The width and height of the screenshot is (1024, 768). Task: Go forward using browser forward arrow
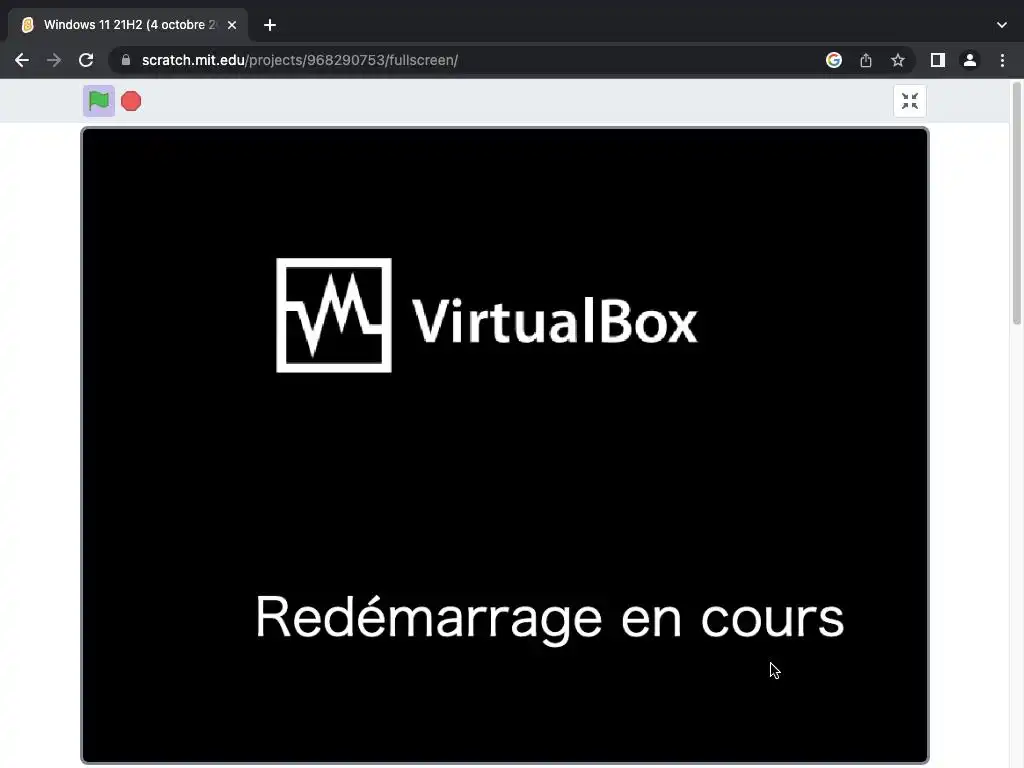click(54, 60)
